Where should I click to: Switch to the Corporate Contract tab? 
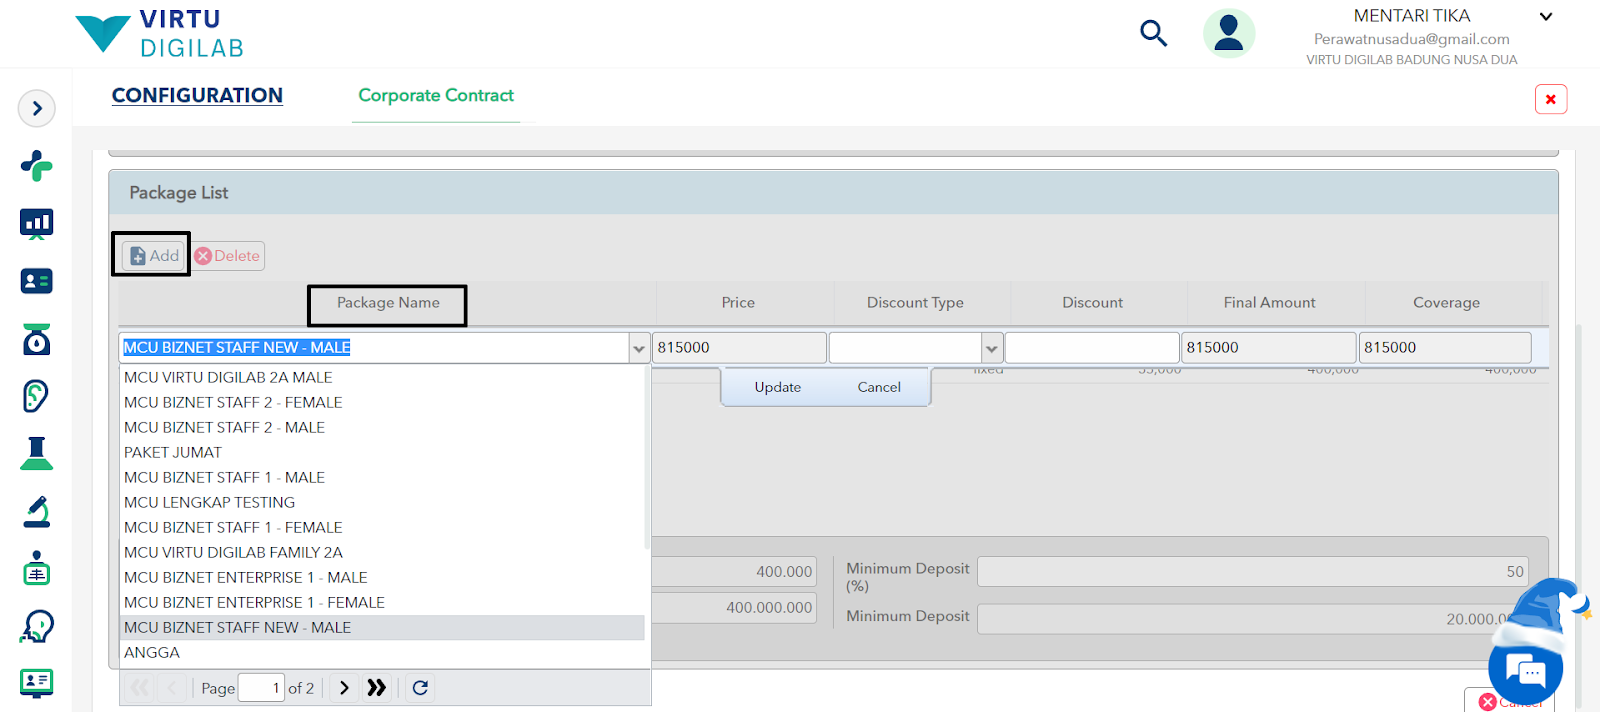[436, 95]
